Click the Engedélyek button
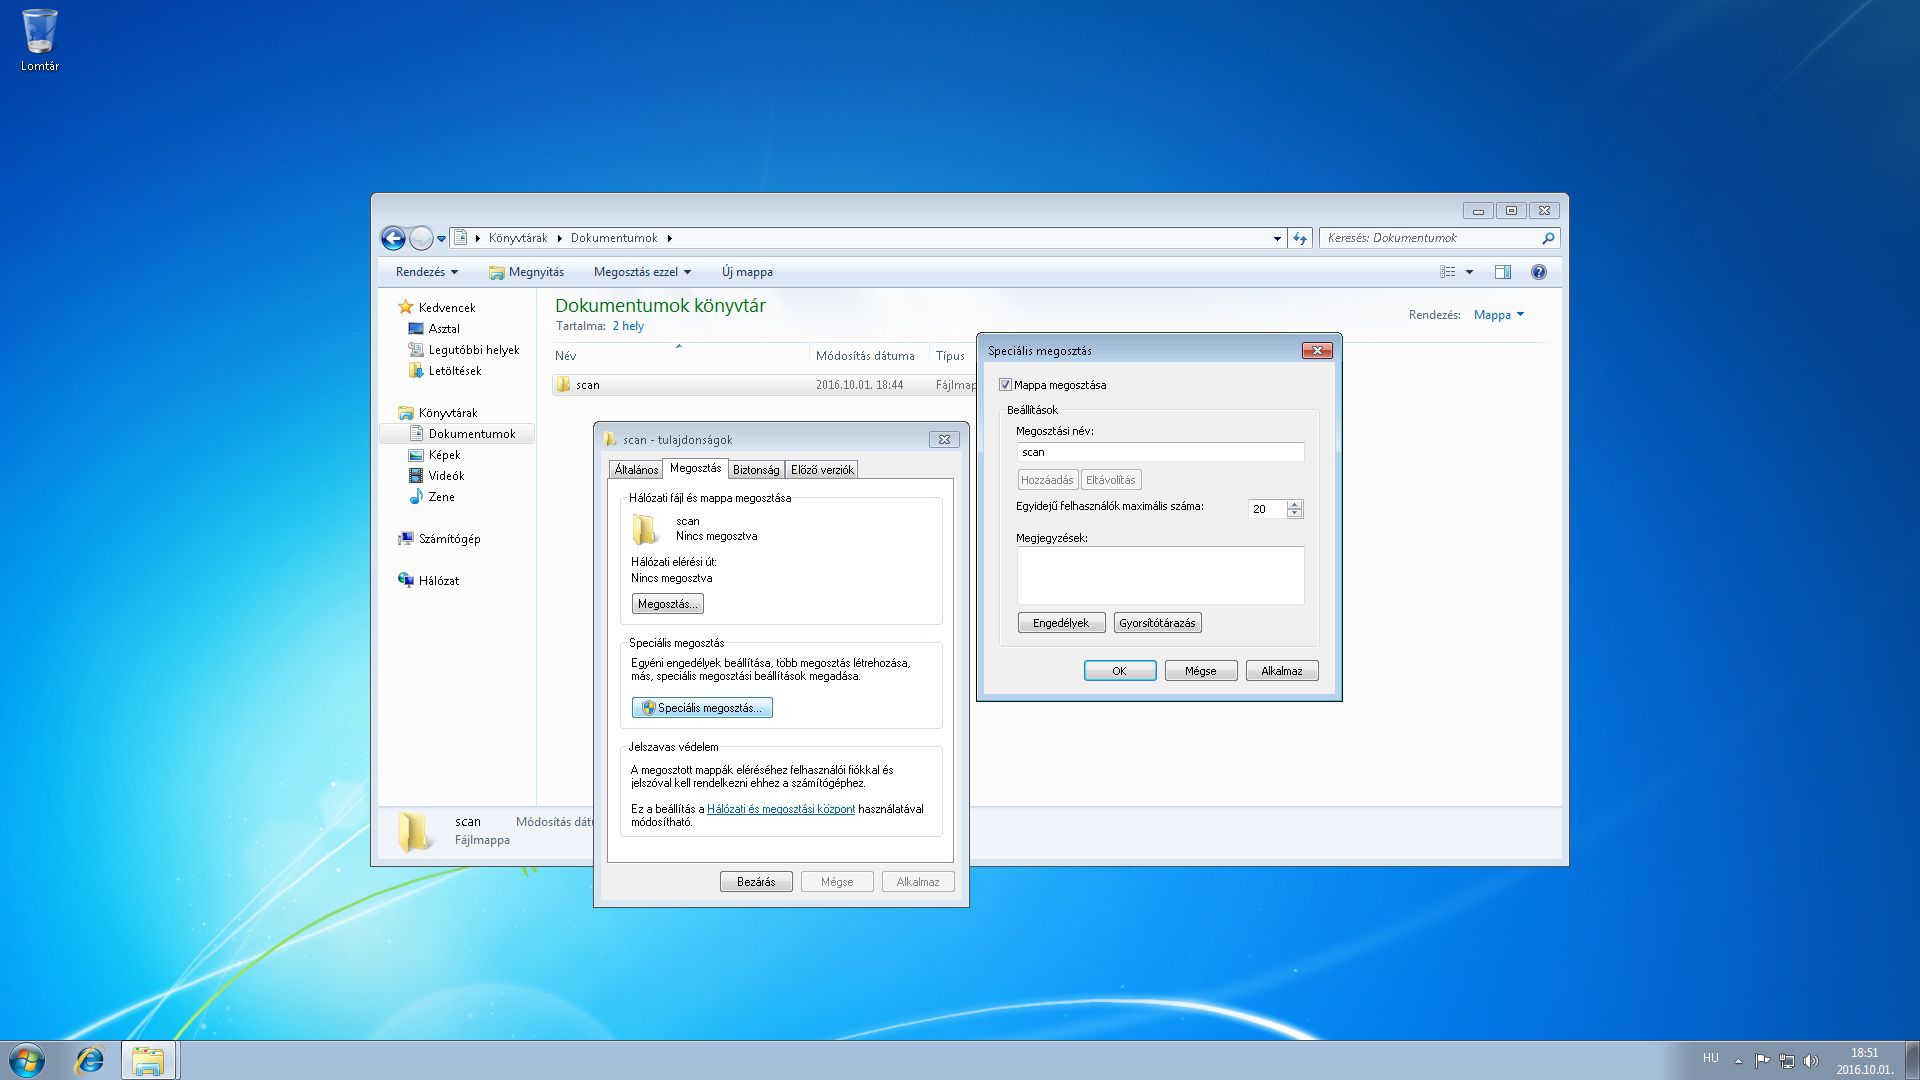1920x1080 pixels. pos(1061,623)
